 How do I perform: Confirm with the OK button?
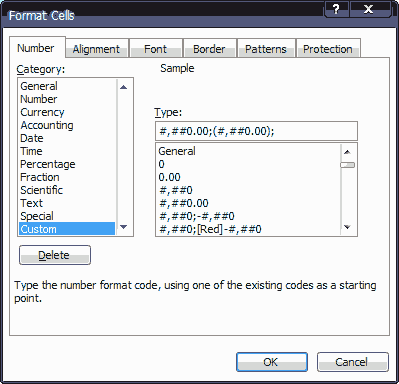272,362
